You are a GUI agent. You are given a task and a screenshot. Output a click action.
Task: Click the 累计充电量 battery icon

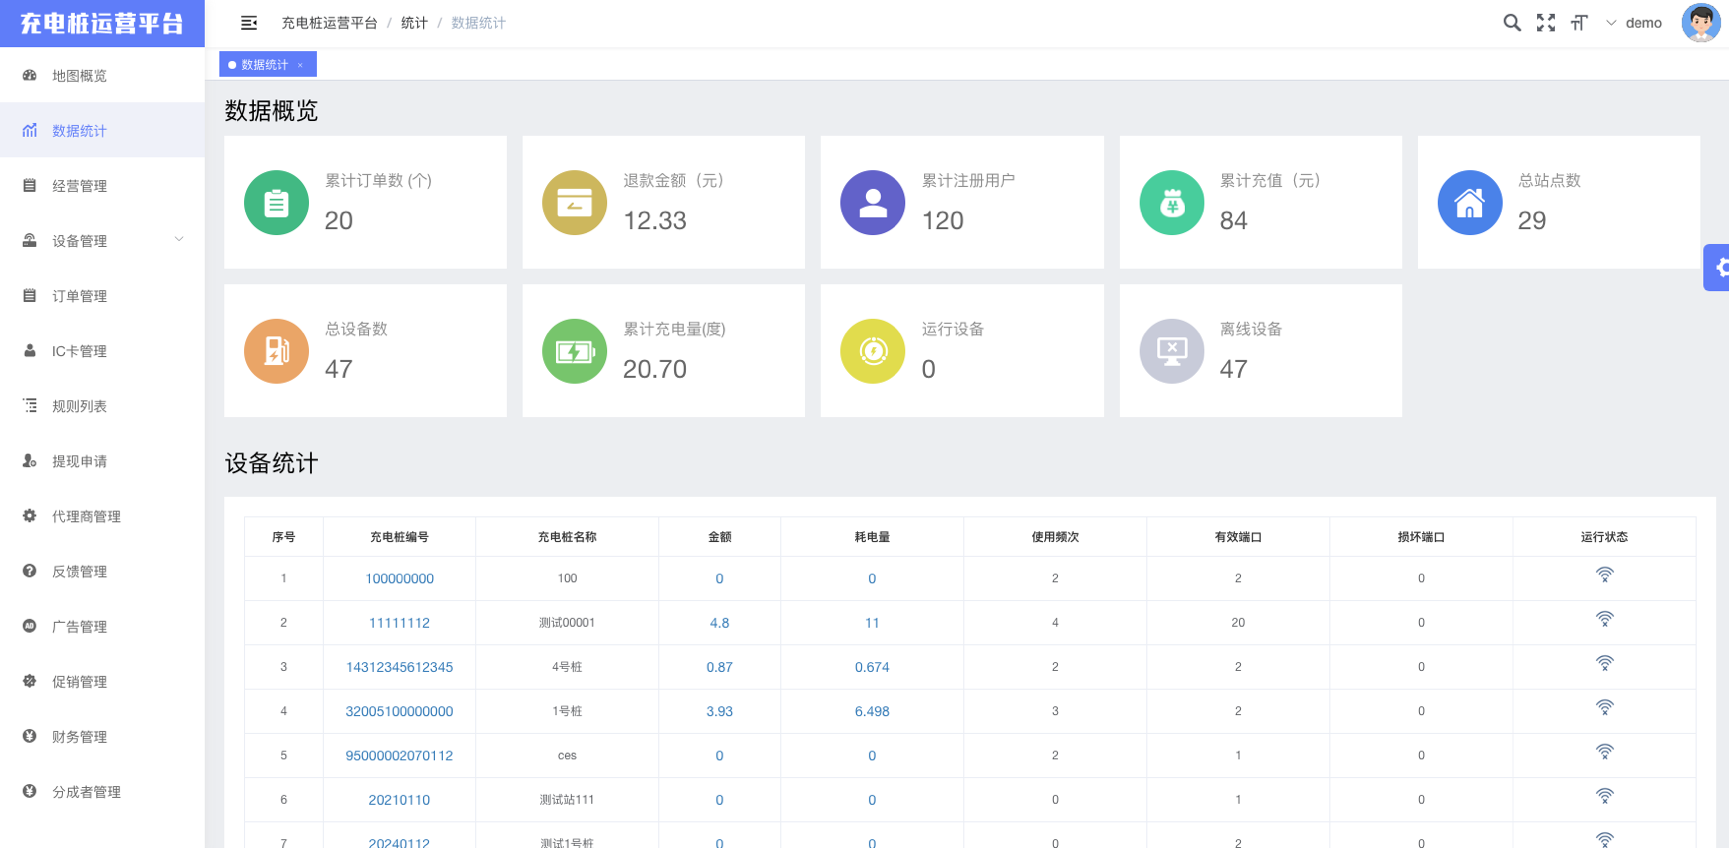pyautogui.click(x=574, y=351)
